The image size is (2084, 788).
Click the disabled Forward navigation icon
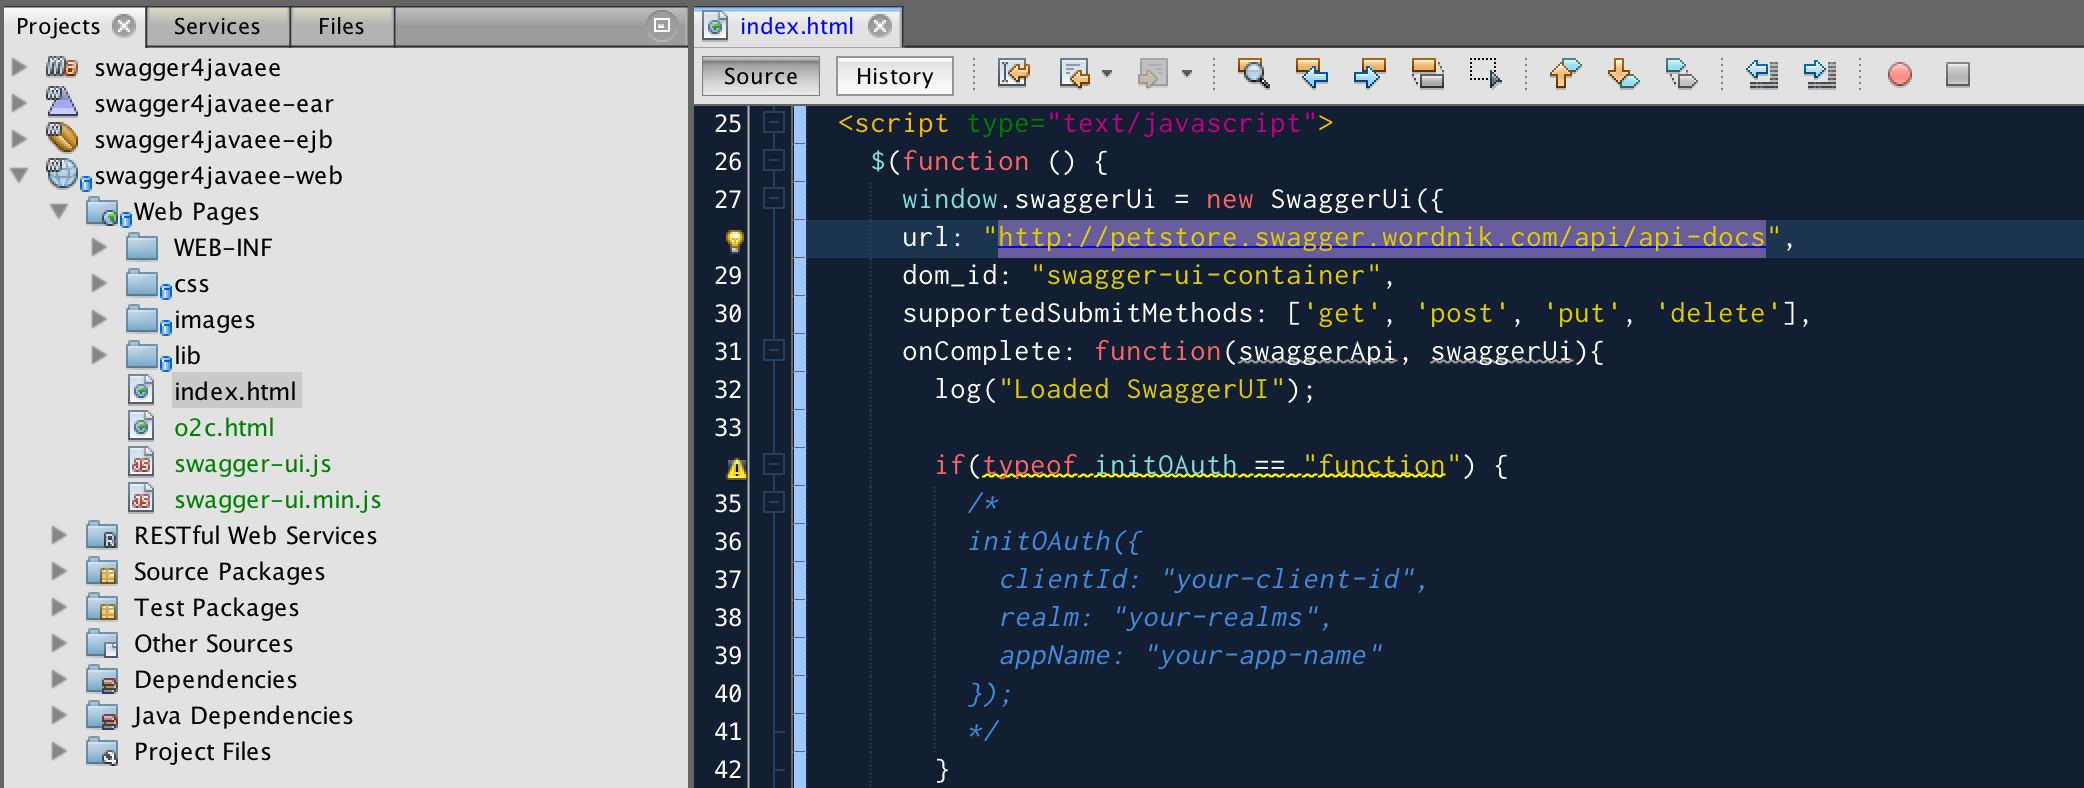pyautogui.click(x=1153, y=74)
